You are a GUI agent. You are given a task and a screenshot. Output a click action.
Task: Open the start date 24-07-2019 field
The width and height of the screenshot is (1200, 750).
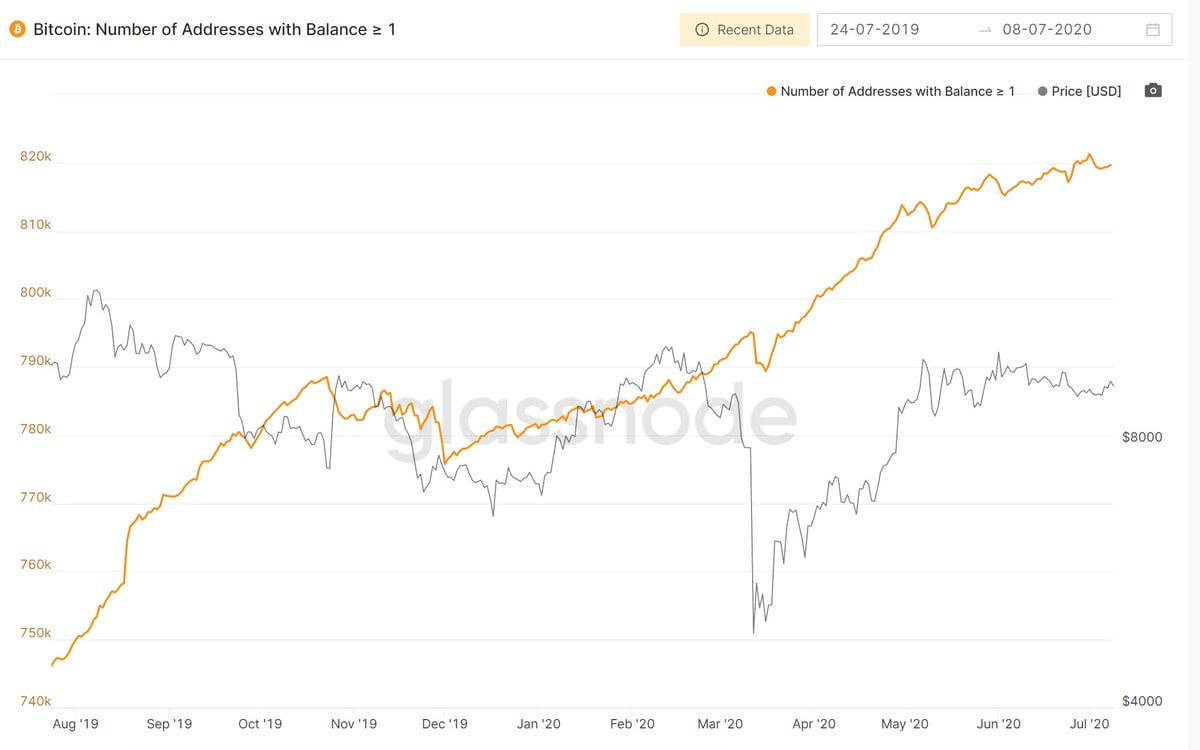click(x=875, y=29)
